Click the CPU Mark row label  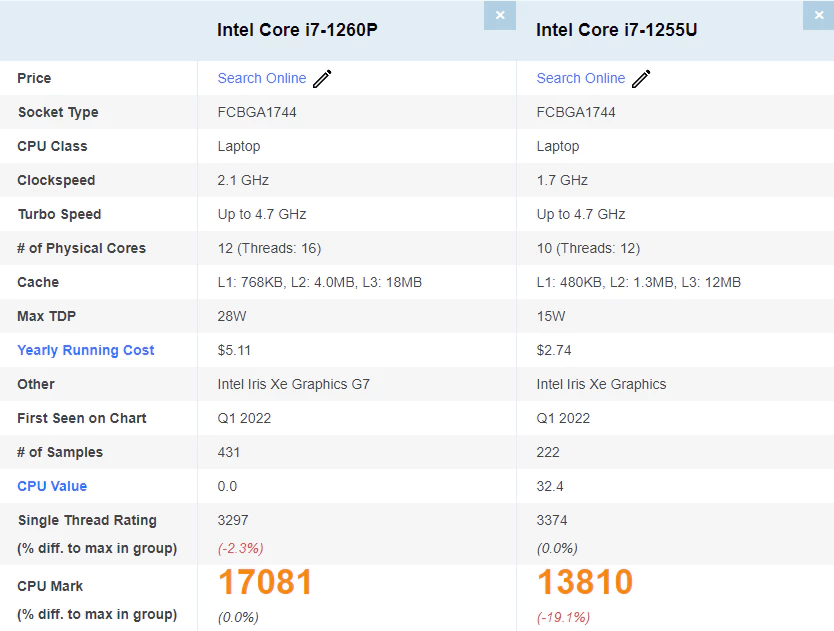coord(50,586)
